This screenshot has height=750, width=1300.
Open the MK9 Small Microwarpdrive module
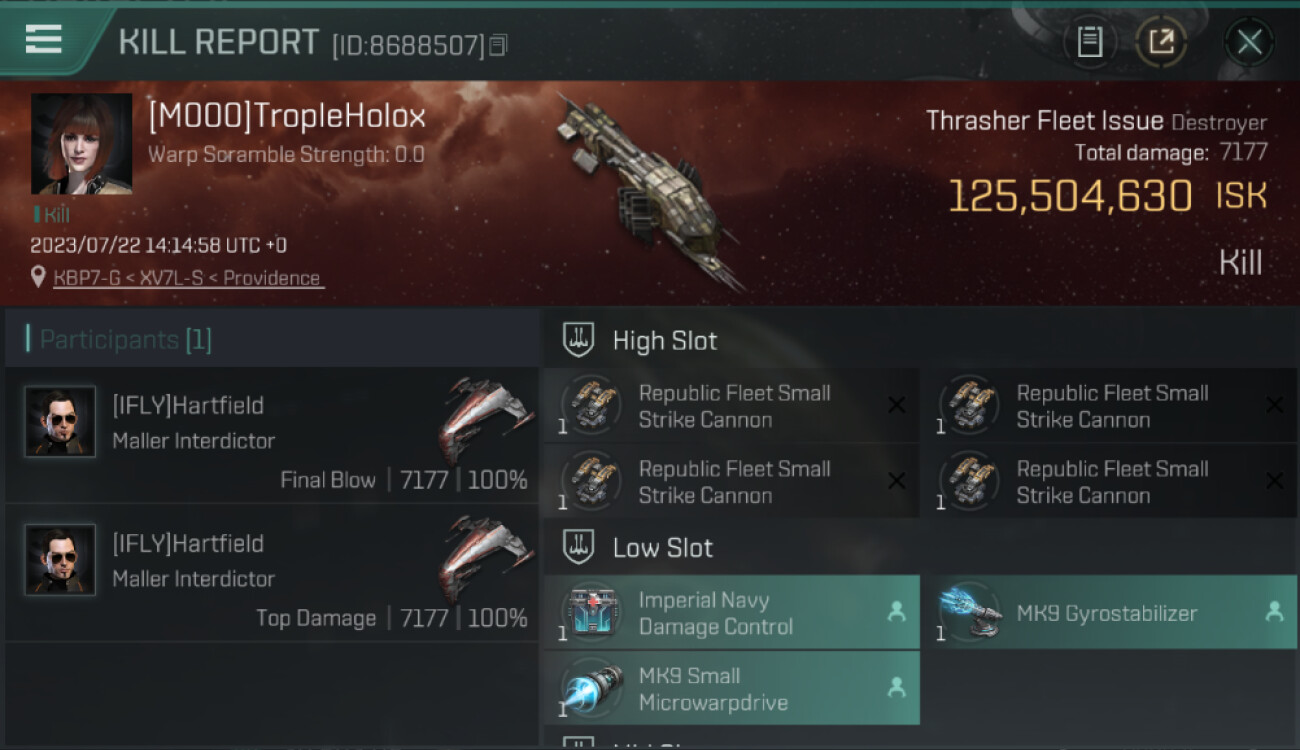pyautogui.click(x=732, y=688)
